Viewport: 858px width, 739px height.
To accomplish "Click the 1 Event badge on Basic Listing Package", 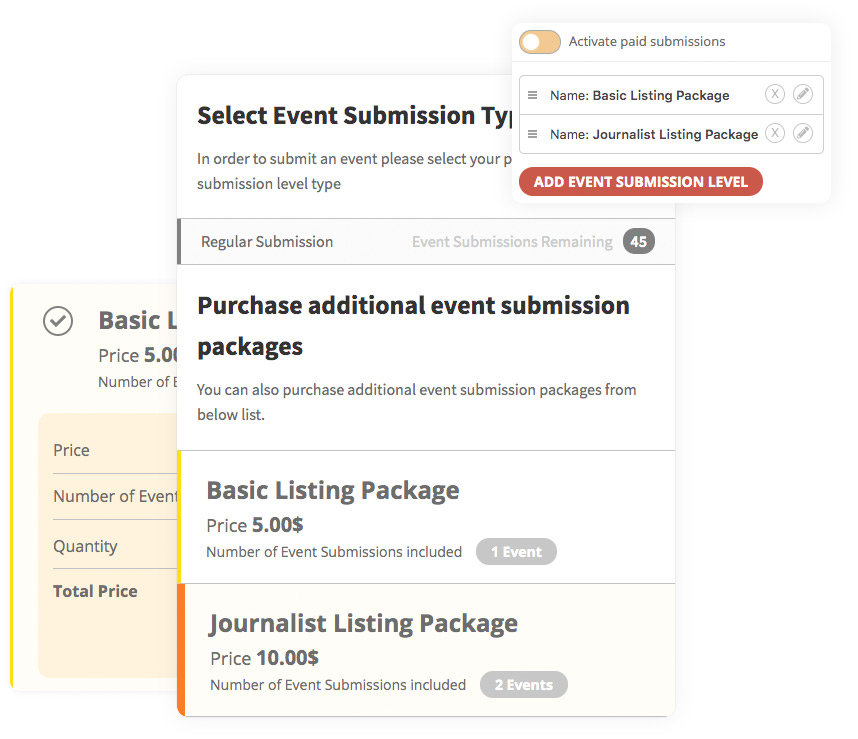I will point(516,551).
